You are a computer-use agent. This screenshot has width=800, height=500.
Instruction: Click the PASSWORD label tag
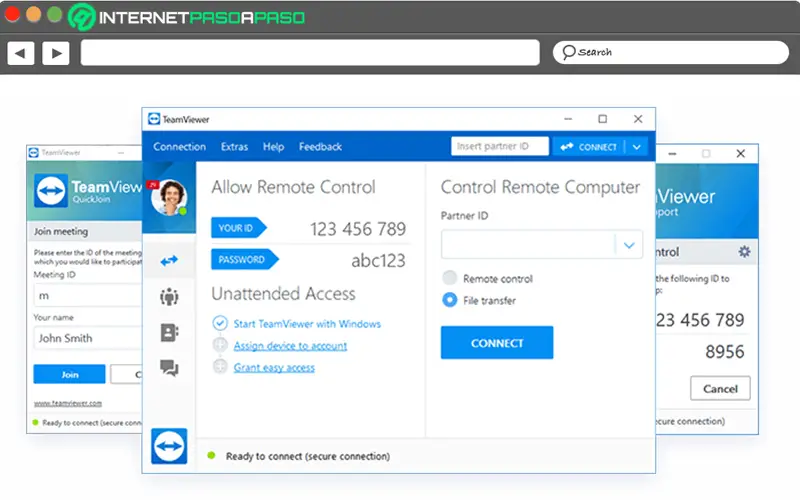pos(244,260)
